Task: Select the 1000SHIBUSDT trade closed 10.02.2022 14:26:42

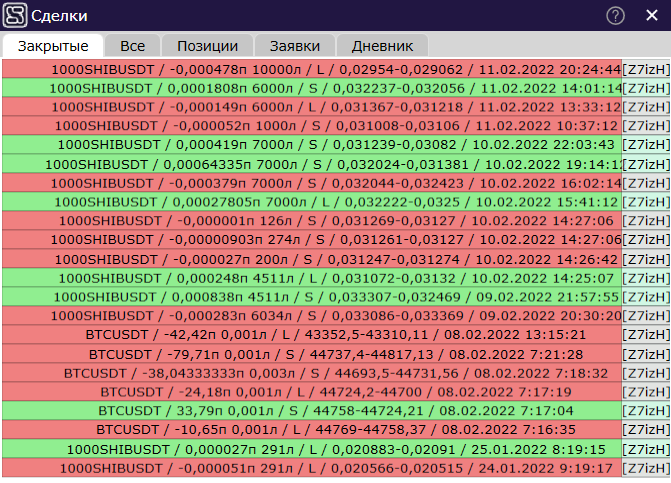Action: pos(312,259)
